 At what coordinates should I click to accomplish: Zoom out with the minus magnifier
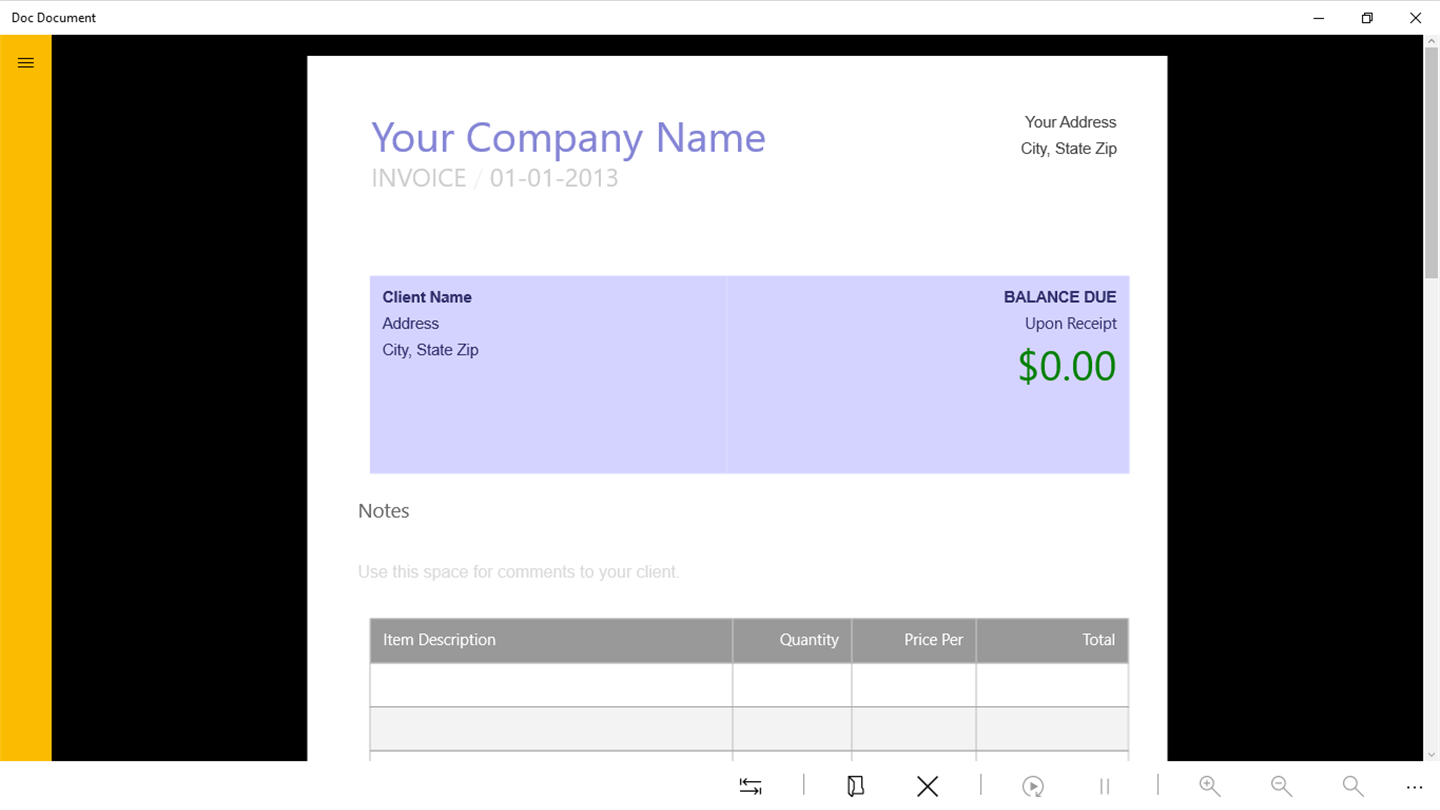tap(1281, 786)
